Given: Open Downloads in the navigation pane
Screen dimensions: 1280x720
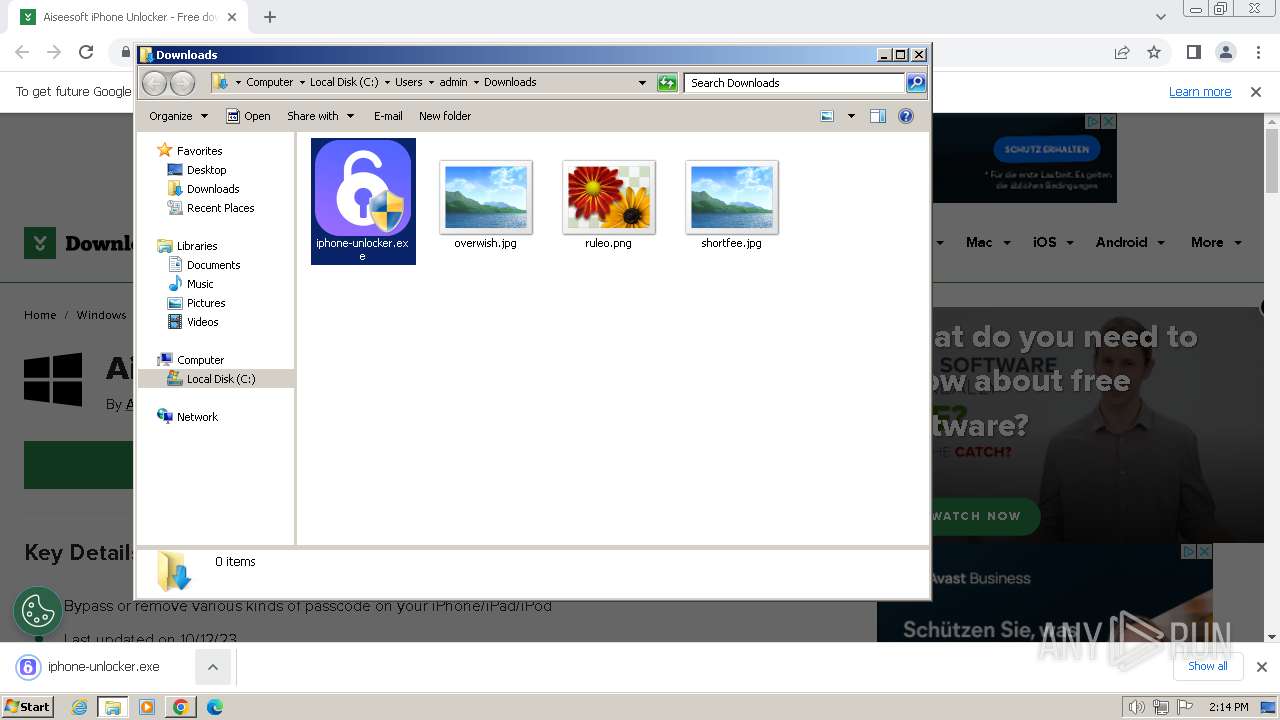Looking at the screenshot, I should [x=213, y=189].
